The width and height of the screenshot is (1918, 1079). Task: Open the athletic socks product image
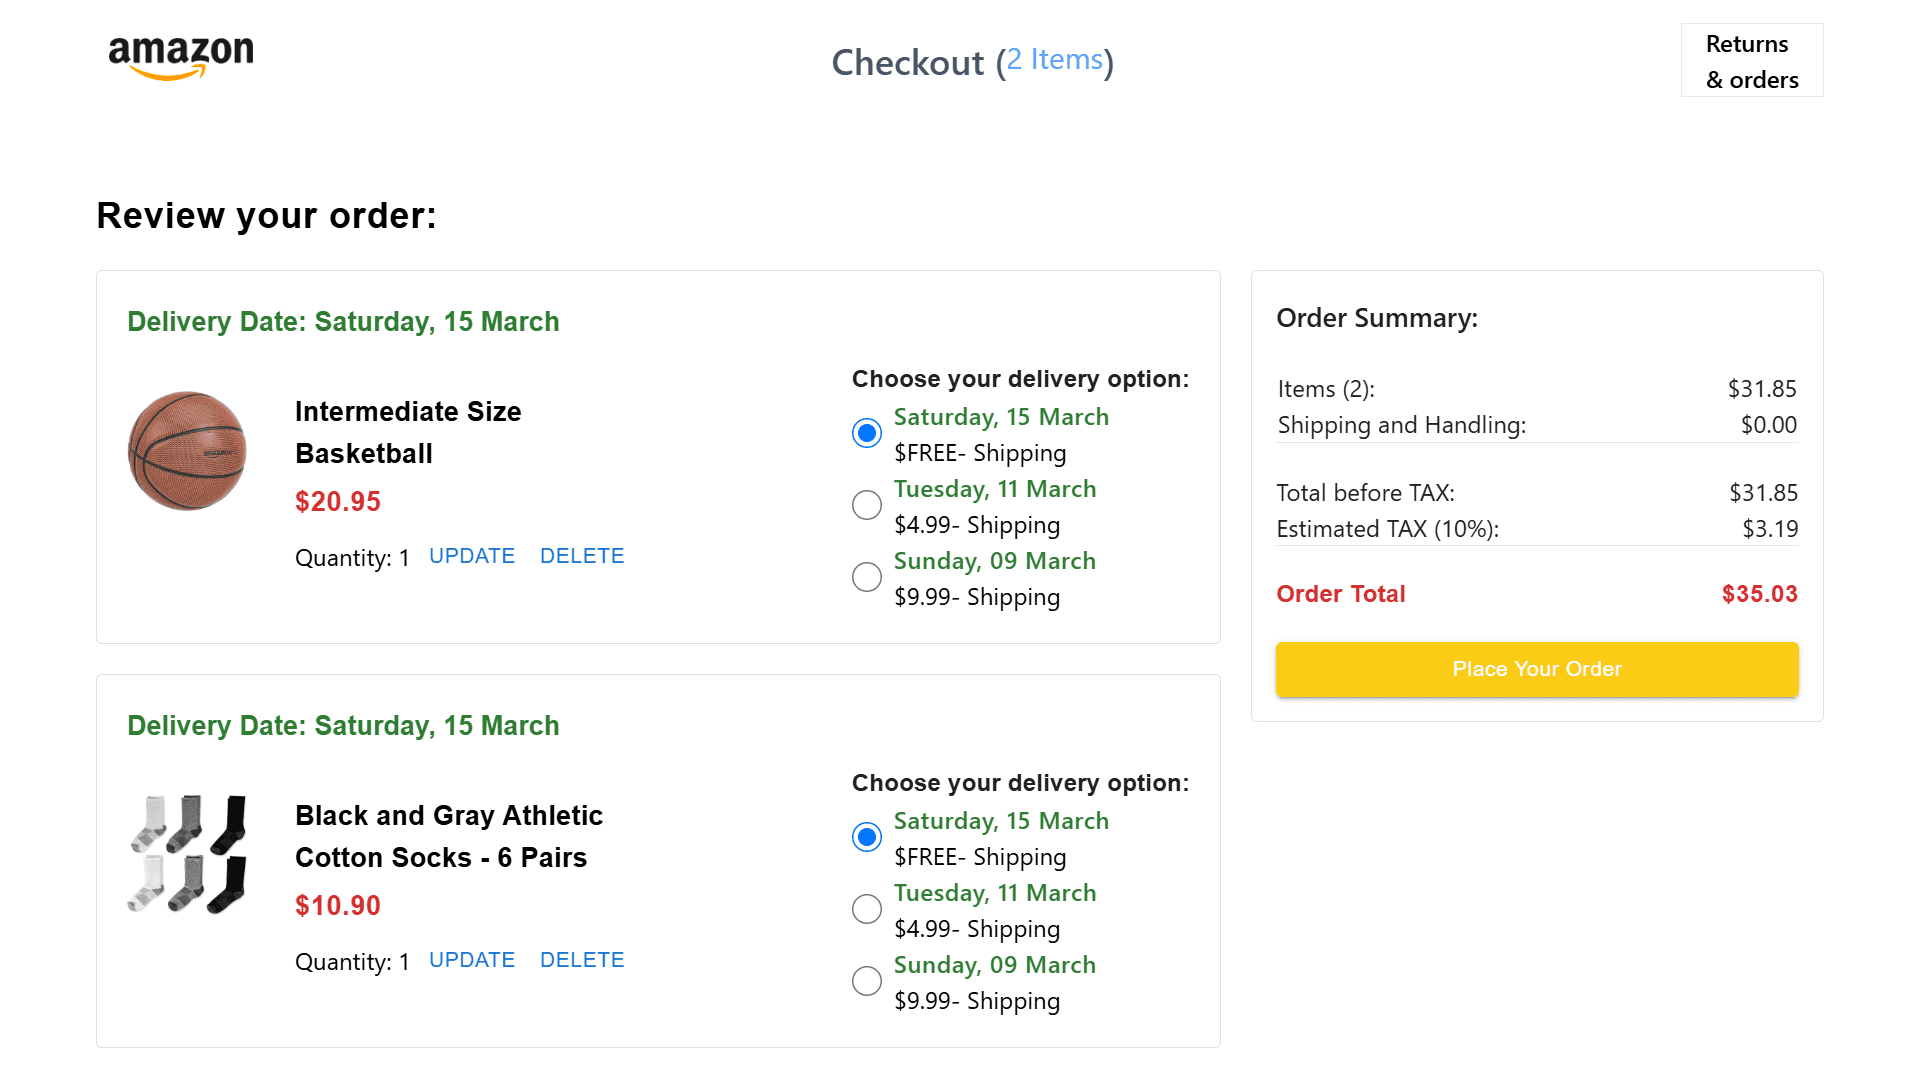click(x=187, y=855)
